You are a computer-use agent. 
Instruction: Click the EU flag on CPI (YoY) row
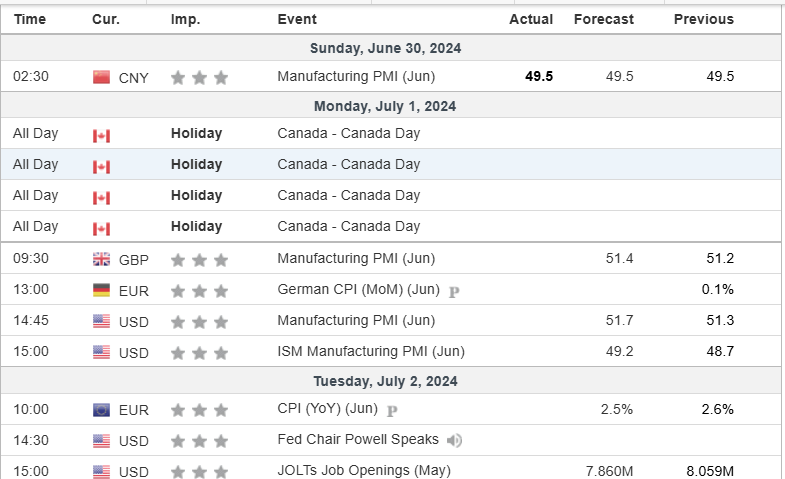tap(101, 410)
